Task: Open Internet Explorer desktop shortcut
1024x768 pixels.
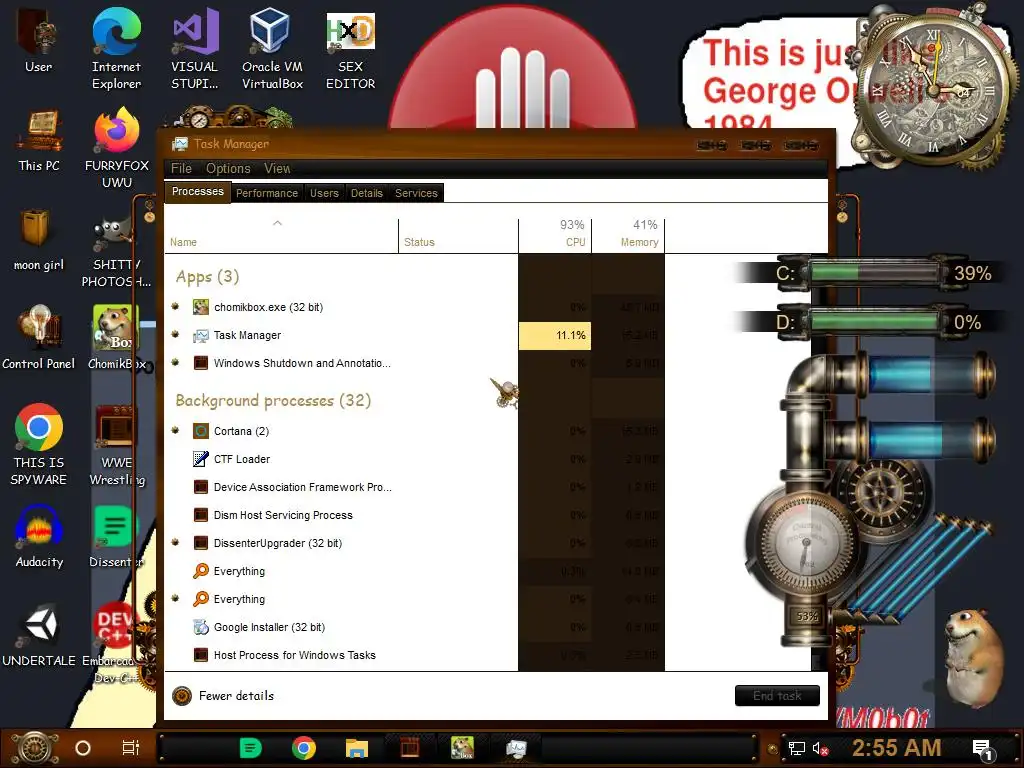Action: click(116, 49)
